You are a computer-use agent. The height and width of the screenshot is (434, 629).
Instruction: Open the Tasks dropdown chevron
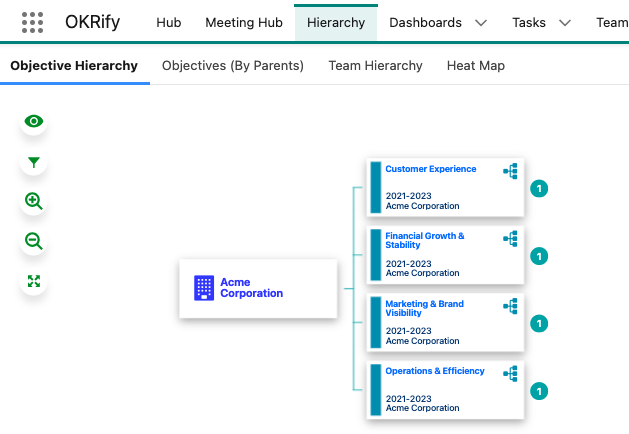[x=565, y=23]
